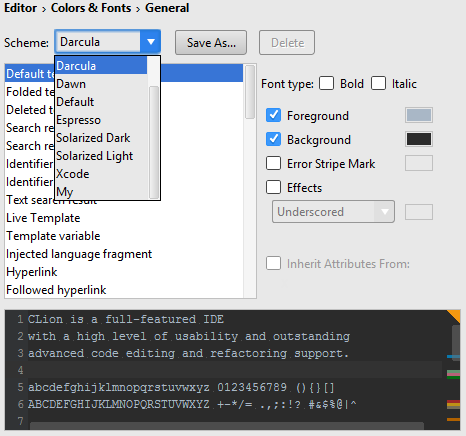Click the attribute list vertical scrollbar
Image resolution: width=466 pixels, height=436 pixels.
(250, 92)
